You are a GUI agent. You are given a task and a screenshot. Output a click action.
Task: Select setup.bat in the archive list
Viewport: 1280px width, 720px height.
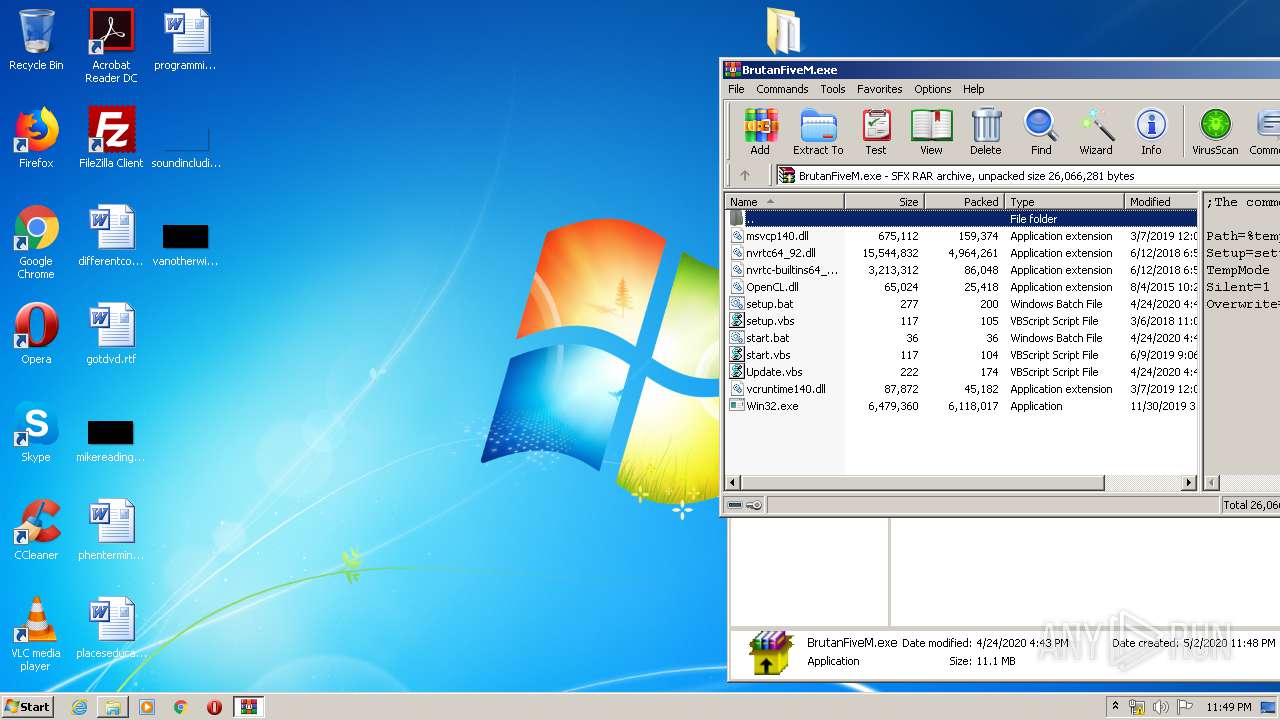[x=961, y=304]
